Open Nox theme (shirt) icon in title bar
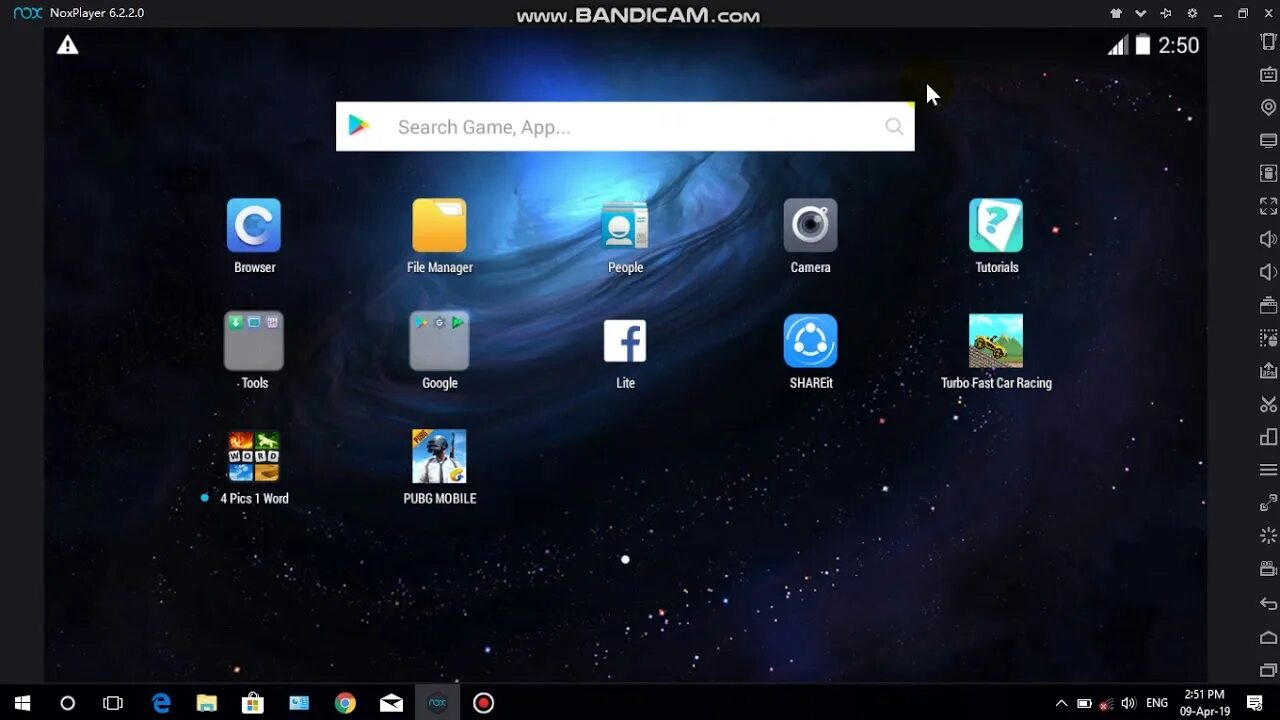This screenshot has height=720, width=1280. tap(1116, 13)
